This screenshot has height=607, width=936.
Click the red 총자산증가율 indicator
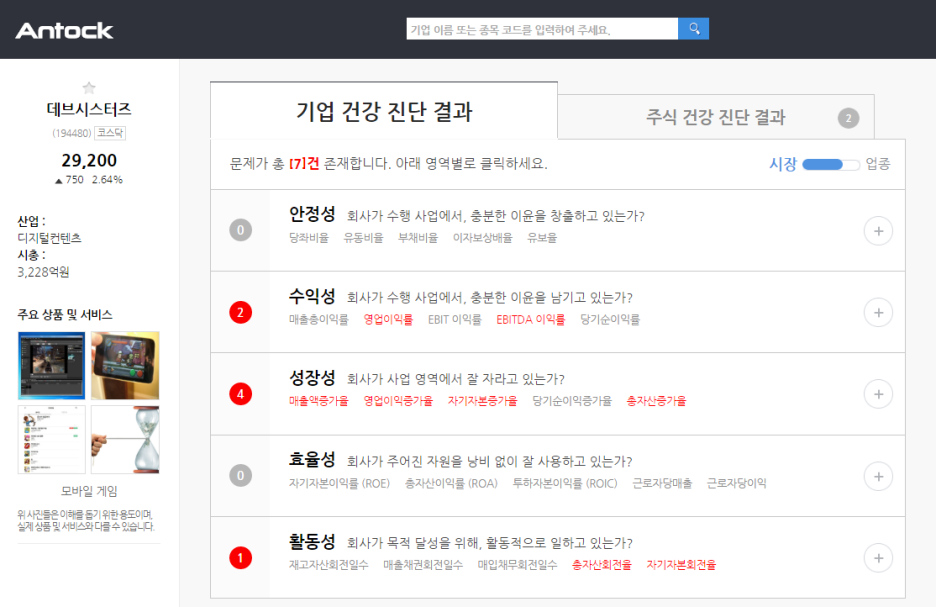click(x=656, y=401)
